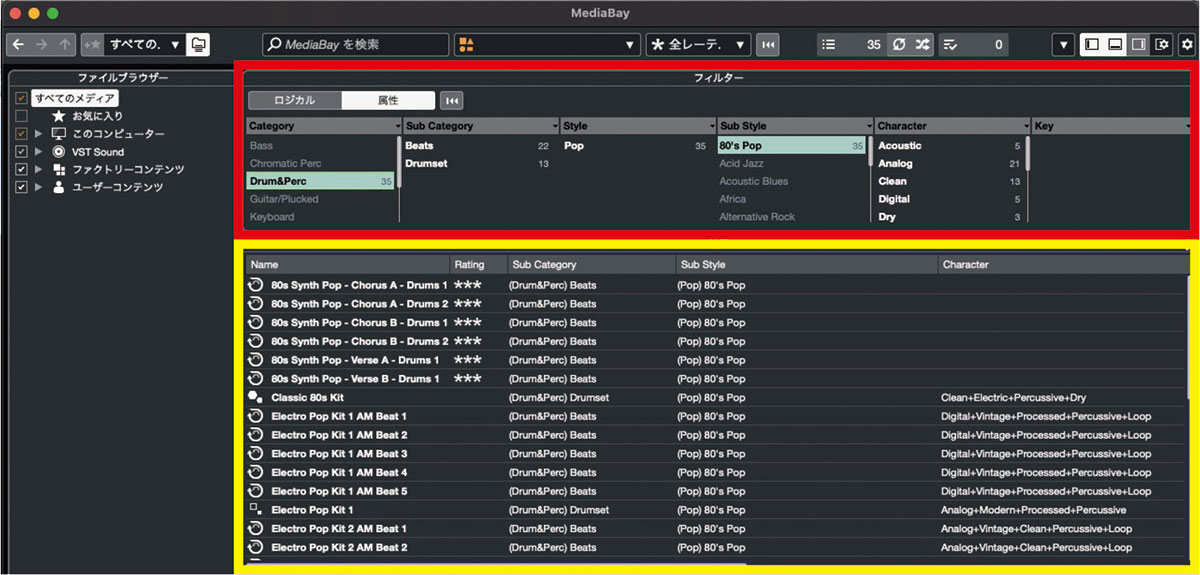Image resolution: width=1200 pixels, height=575 pixels.
Task: Uncheck the ユーザーコンテンツ checkbox
Action: [x=21, y=188]
